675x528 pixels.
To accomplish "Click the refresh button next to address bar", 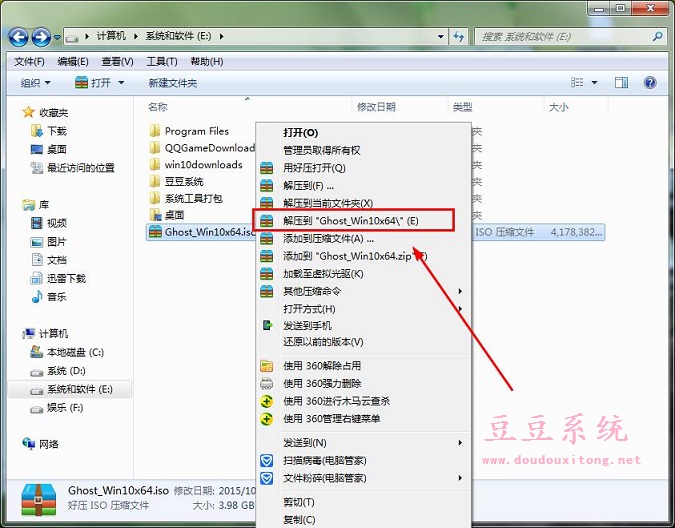I will pos(459,37).
